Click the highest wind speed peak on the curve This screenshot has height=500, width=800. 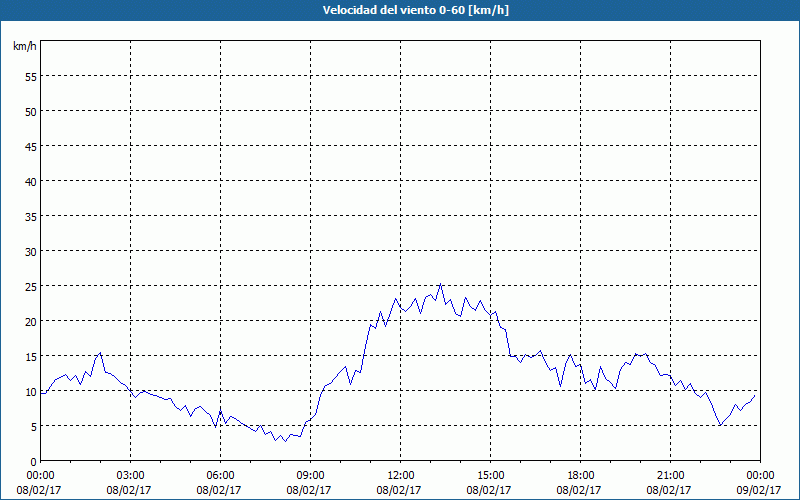(440, 285)
